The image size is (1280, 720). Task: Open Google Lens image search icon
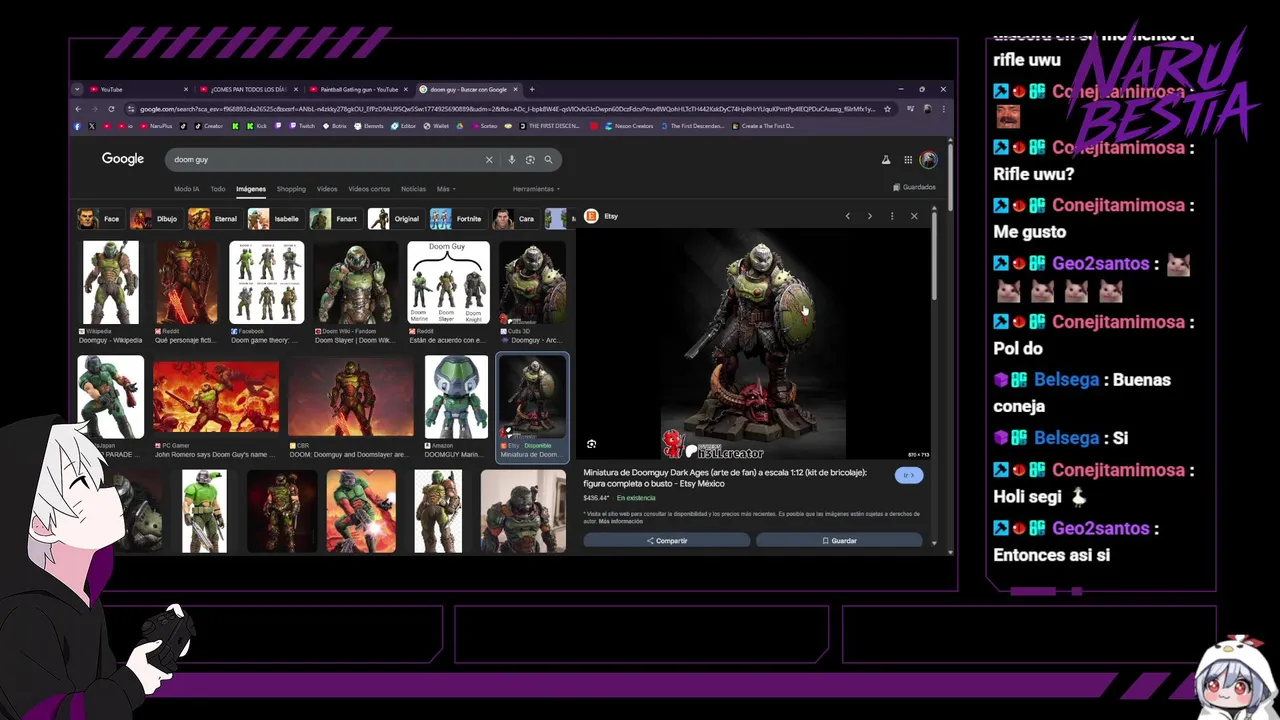click(530, 159)
